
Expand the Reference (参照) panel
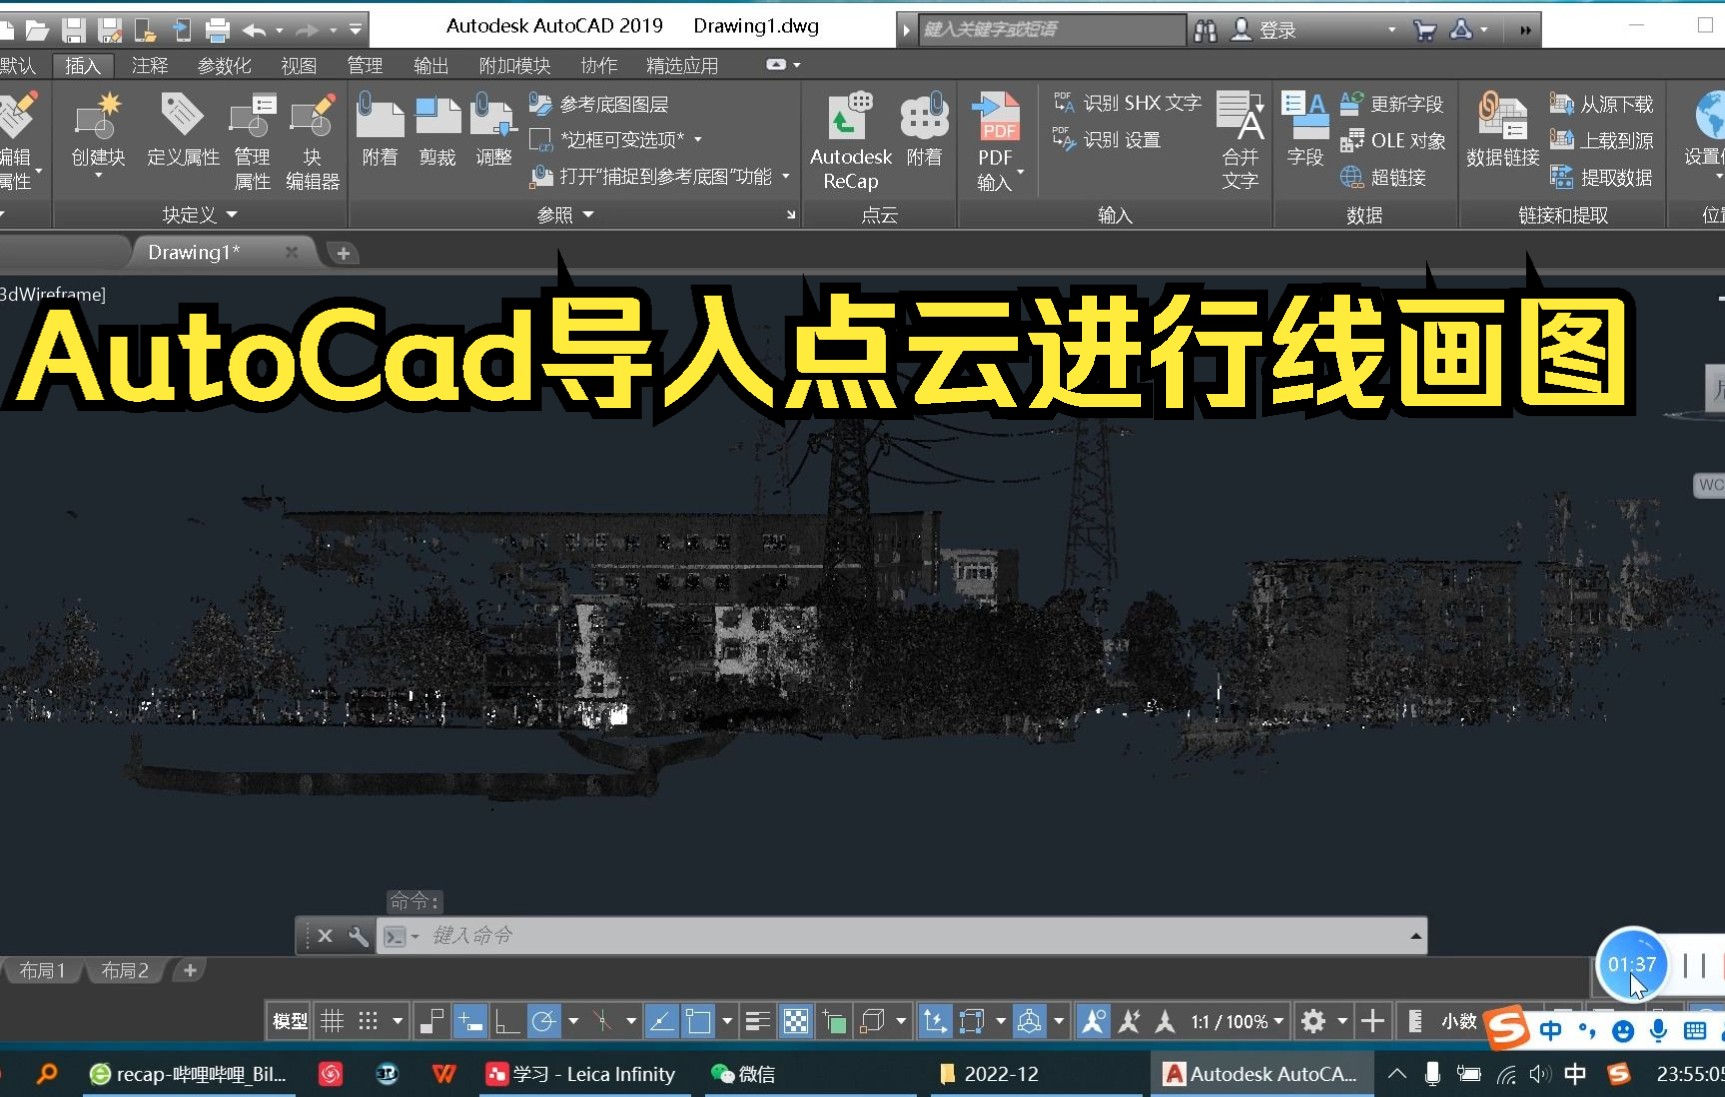pyautogui.click(x=565, y=215)
